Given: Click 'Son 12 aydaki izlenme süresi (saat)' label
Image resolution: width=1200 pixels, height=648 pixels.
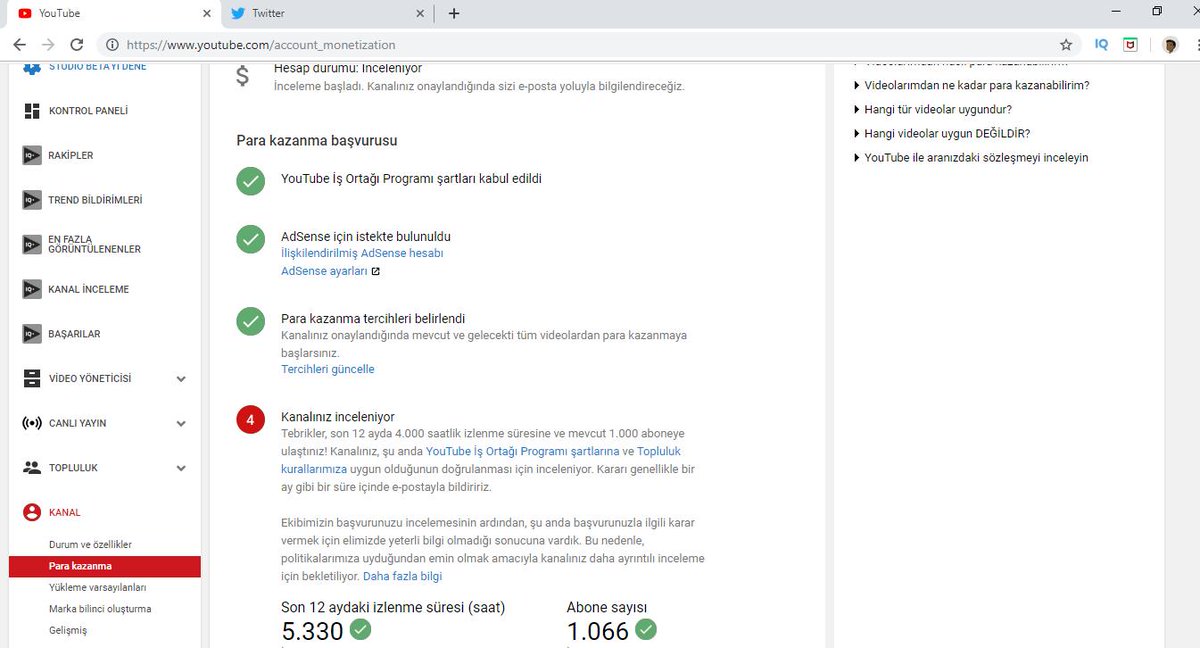Looking at the screenshot, I should tap(393, 607).
